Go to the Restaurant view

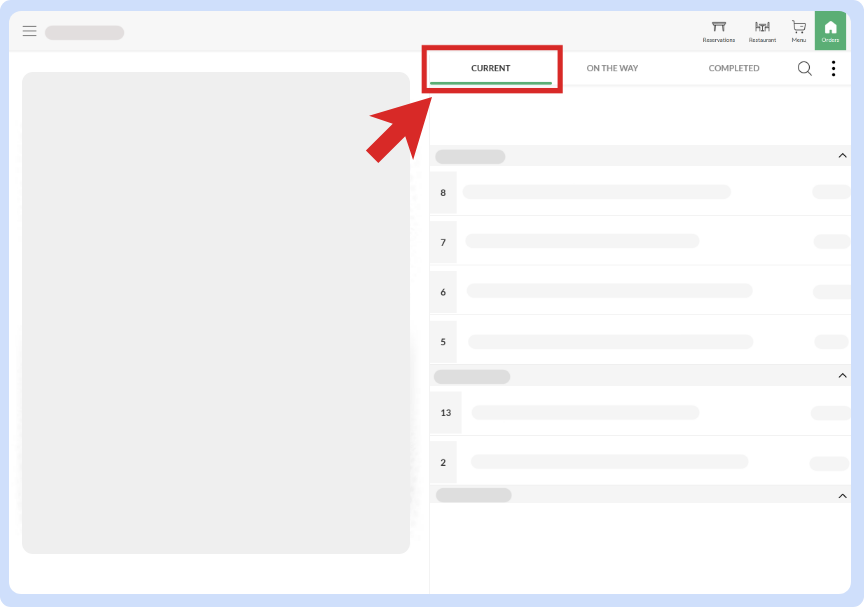point(762,30)
